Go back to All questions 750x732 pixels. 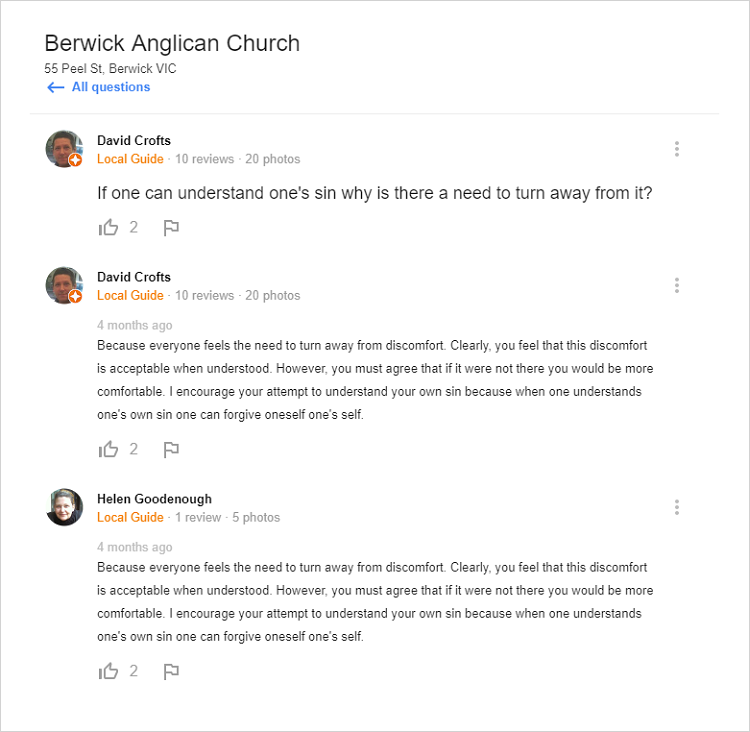pyautogui.click(x=111, y=87)
